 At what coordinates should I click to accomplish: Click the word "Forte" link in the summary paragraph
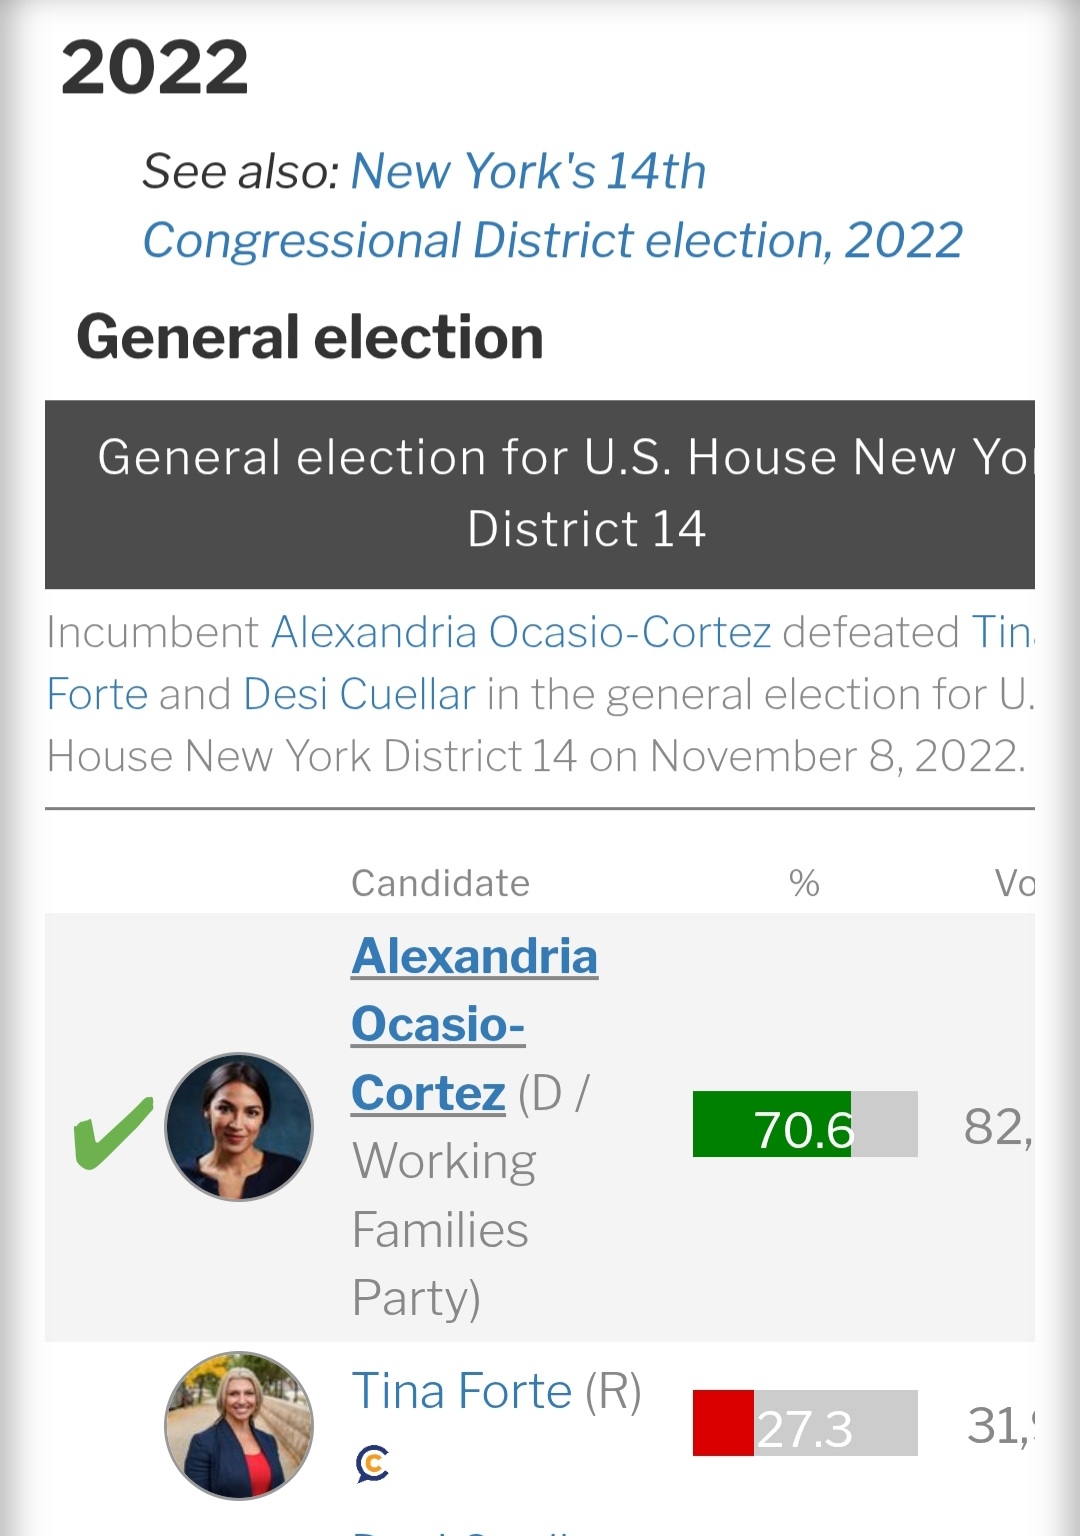[97, 695]
